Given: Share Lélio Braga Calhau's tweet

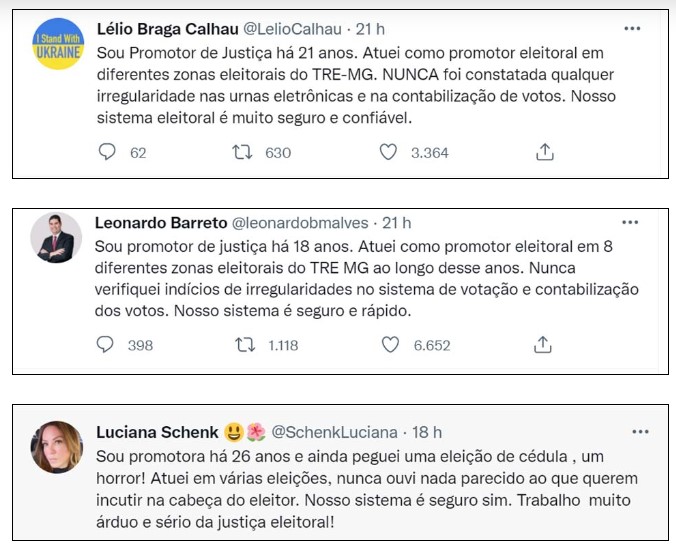Looking at the screenshot, I should [x=545, y=152].
